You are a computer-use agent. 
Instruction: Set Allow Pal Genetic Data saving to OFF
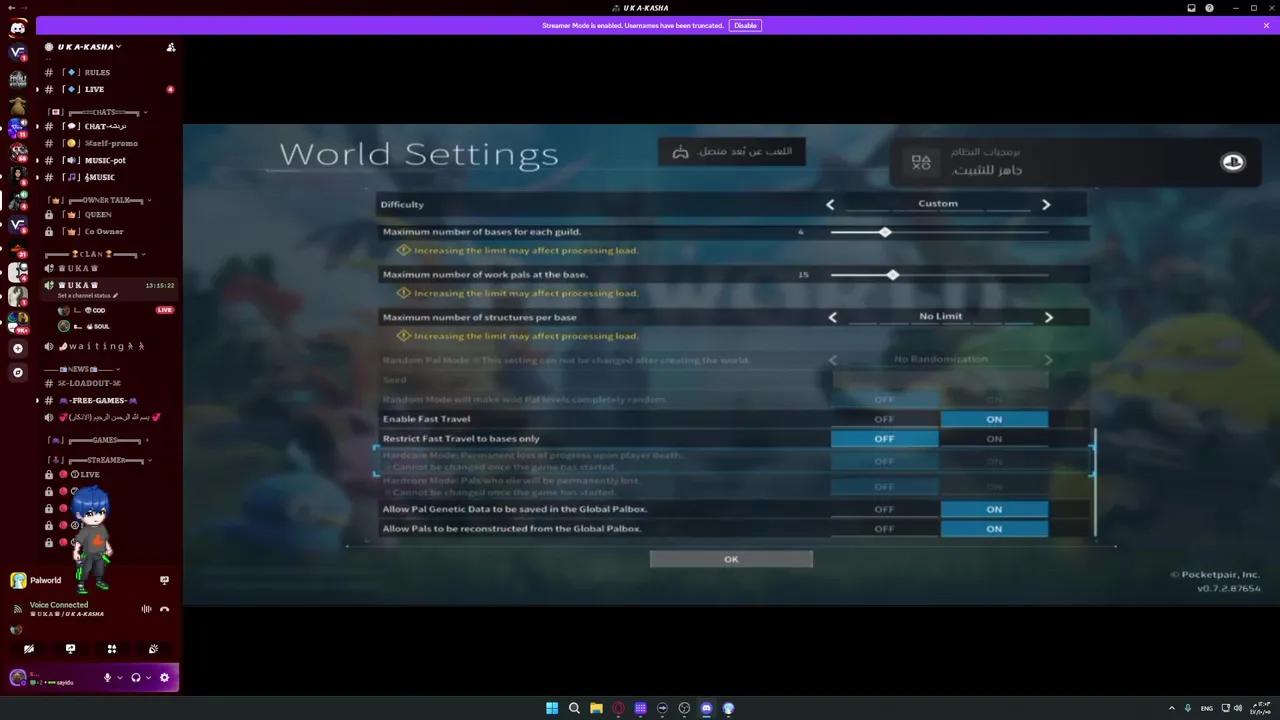tap(884, 509)
